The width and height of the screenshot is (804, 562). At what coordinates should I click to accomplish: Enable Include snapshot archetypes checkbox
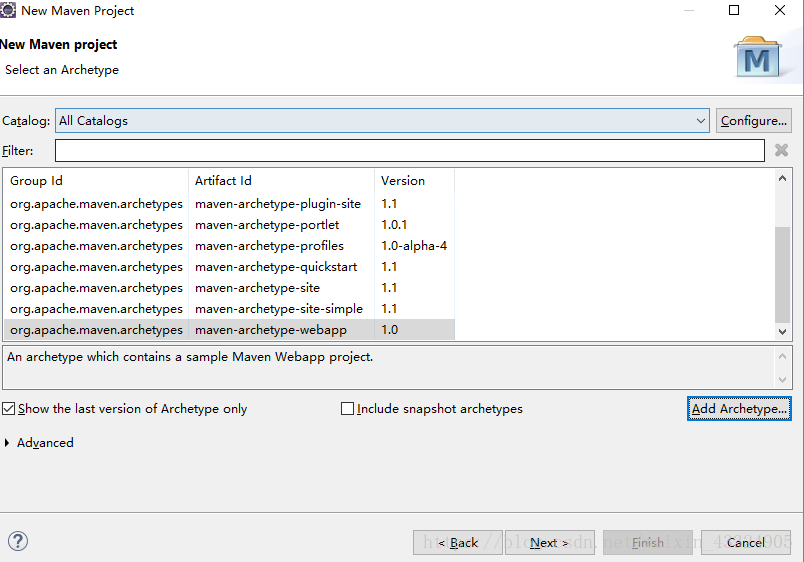(x=347, y=409)
